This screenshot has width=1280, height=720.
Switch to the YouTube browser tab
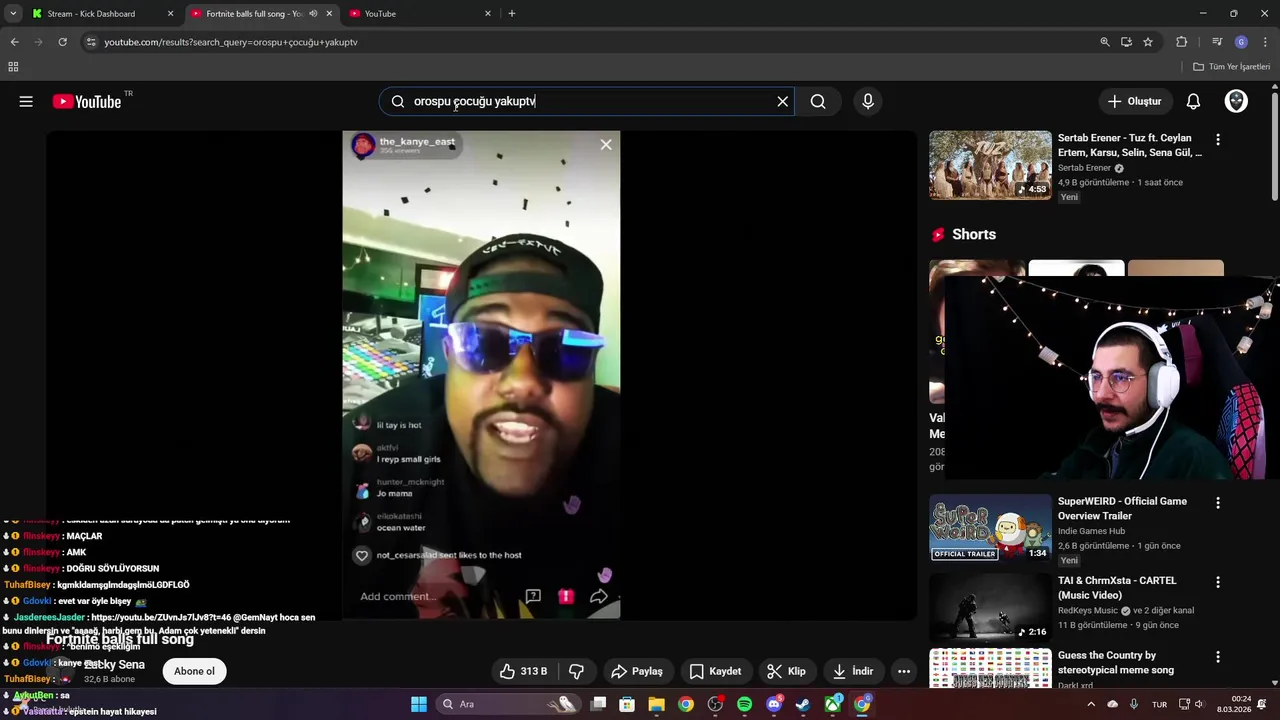(x=380, y=14)
